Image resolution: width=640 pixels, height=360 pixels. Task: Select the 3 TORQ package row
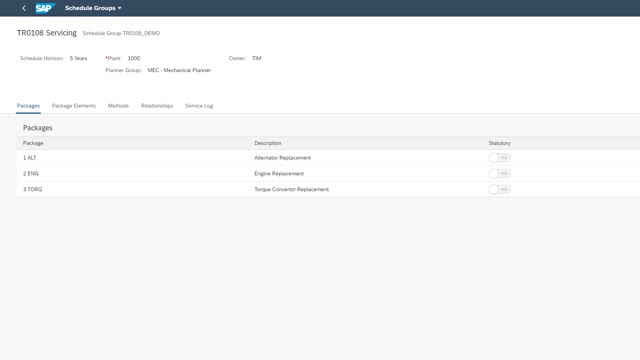click(328, 189)
